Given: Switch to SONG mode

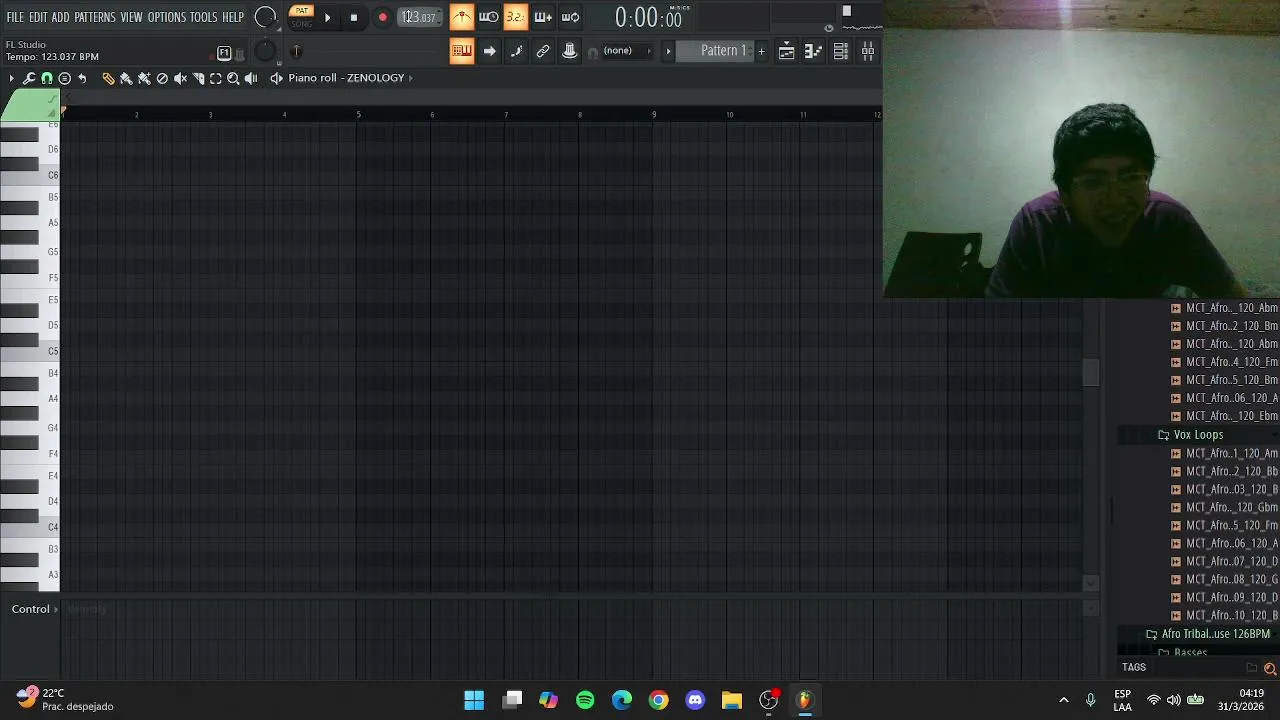Looking at the screenshot, I should pos(301,23).
